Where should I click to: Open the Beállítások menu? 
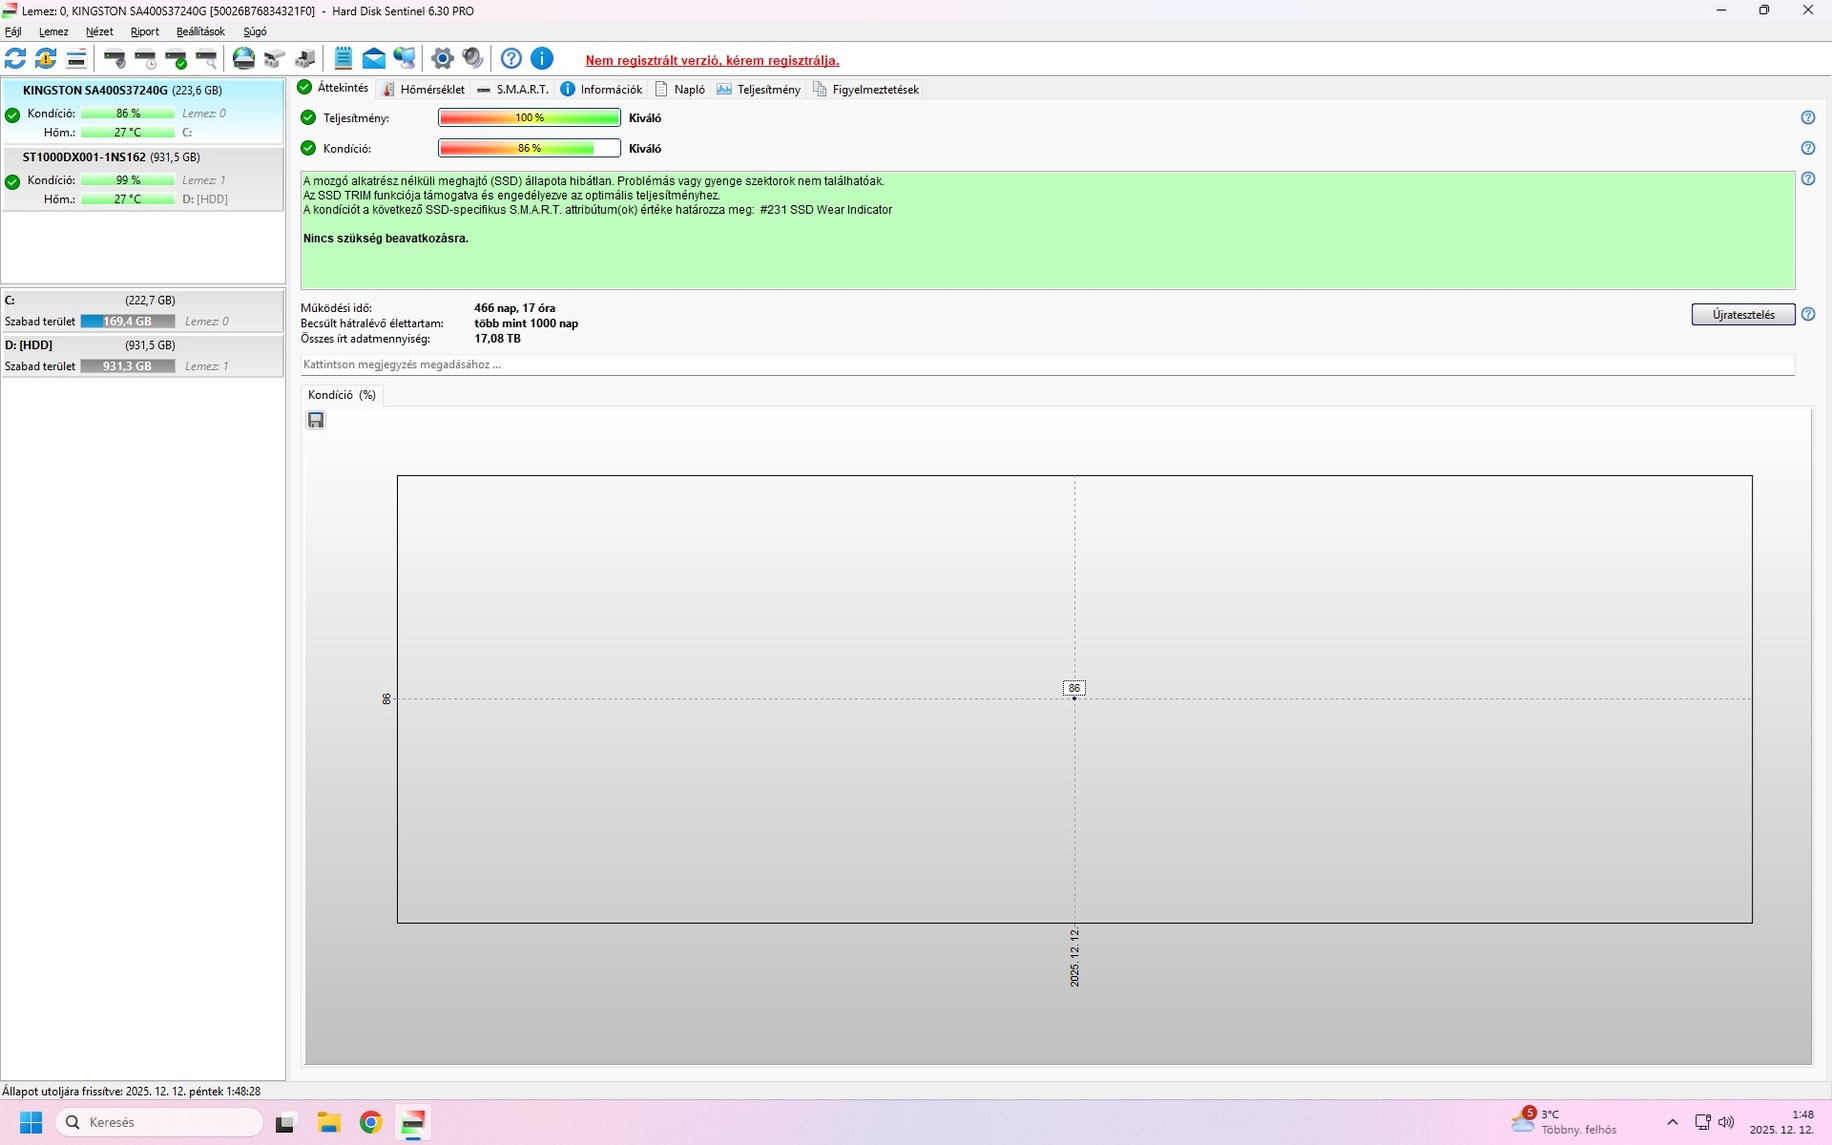[x=200, y=31]
